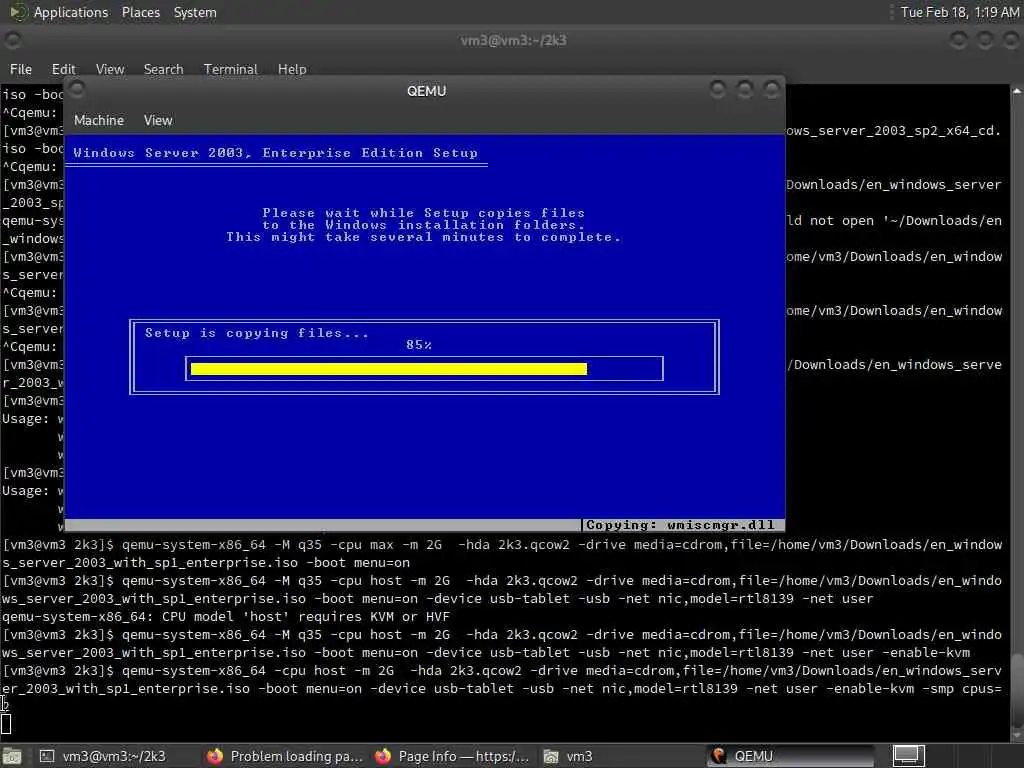This screenshot has width=1024, height=768.
Task: Open the terminal Help menu
Action: [292, 69]
